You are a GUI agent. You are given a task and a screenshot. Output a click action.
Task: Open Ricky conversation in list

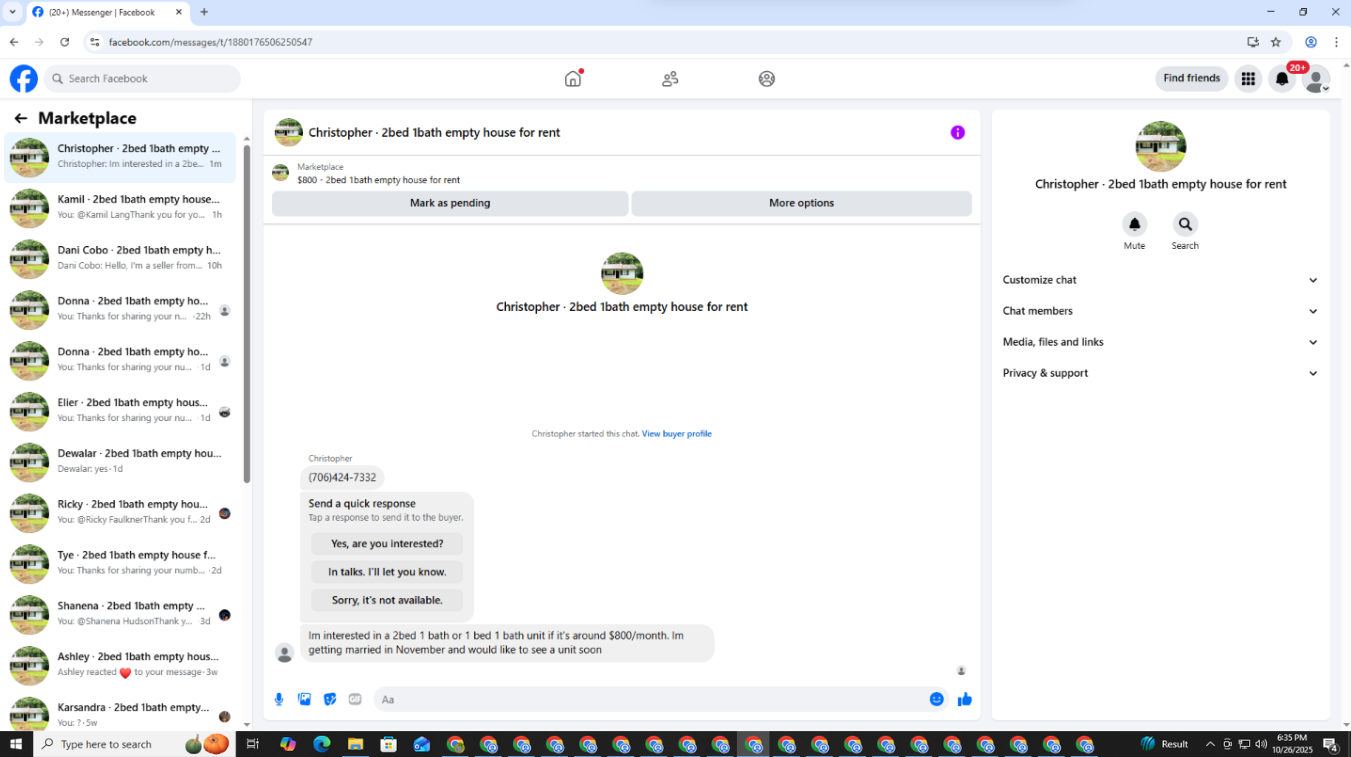tap(121, 513)
